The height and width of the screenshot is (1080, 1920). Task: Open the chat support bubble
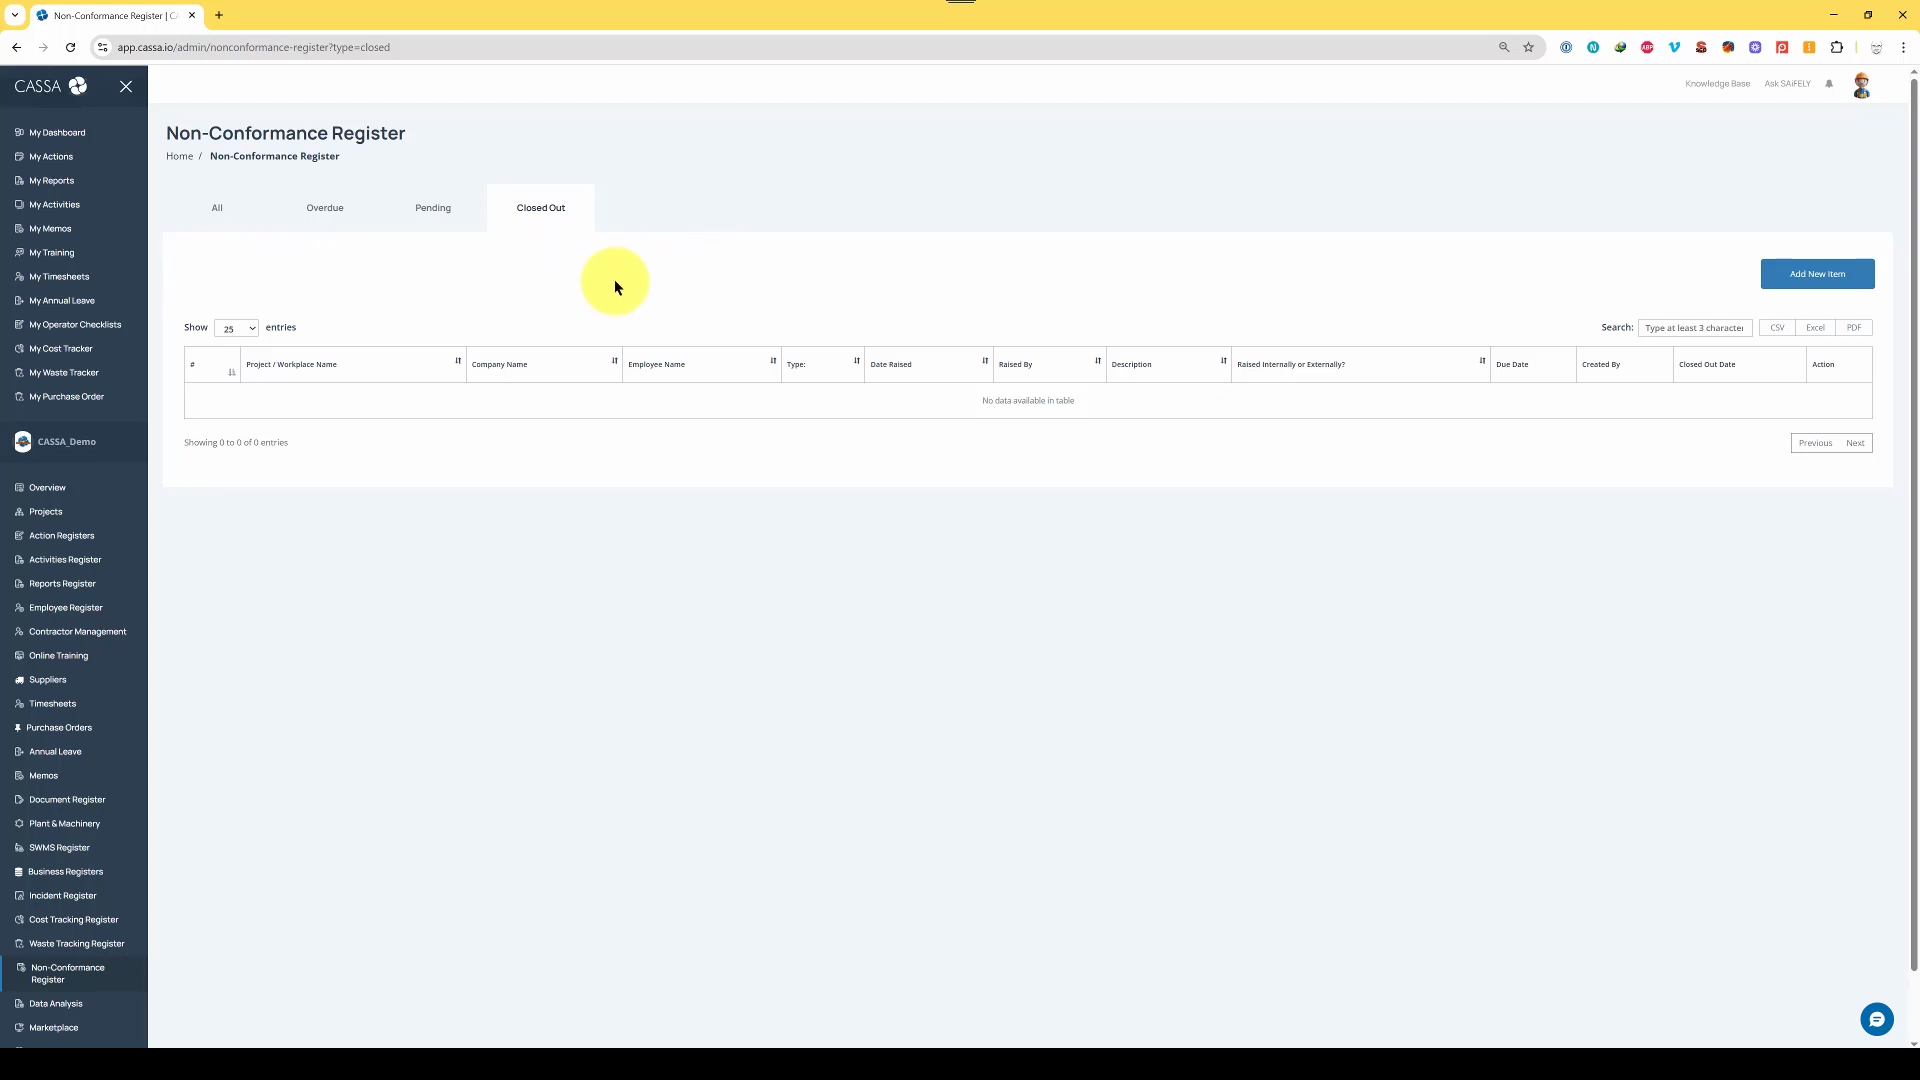pos(1876,1019)
